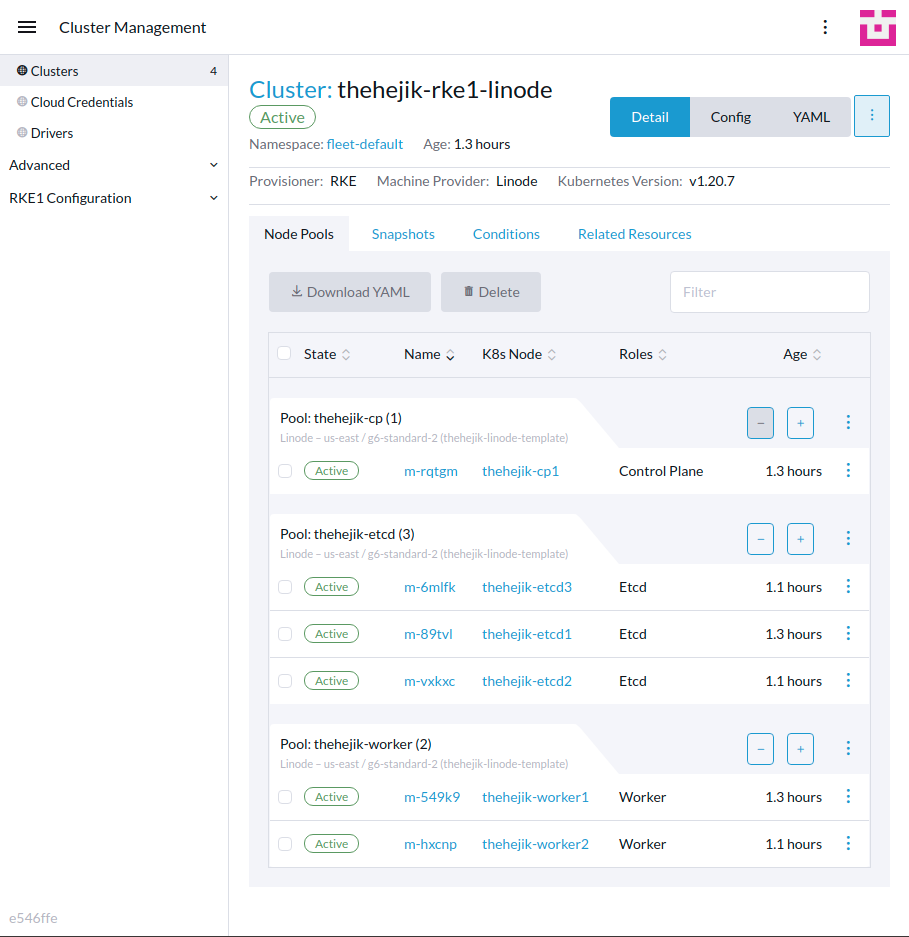The image size is (909, 937).
Task: Open the Config view of the cluster
Action: coord(730,116)
